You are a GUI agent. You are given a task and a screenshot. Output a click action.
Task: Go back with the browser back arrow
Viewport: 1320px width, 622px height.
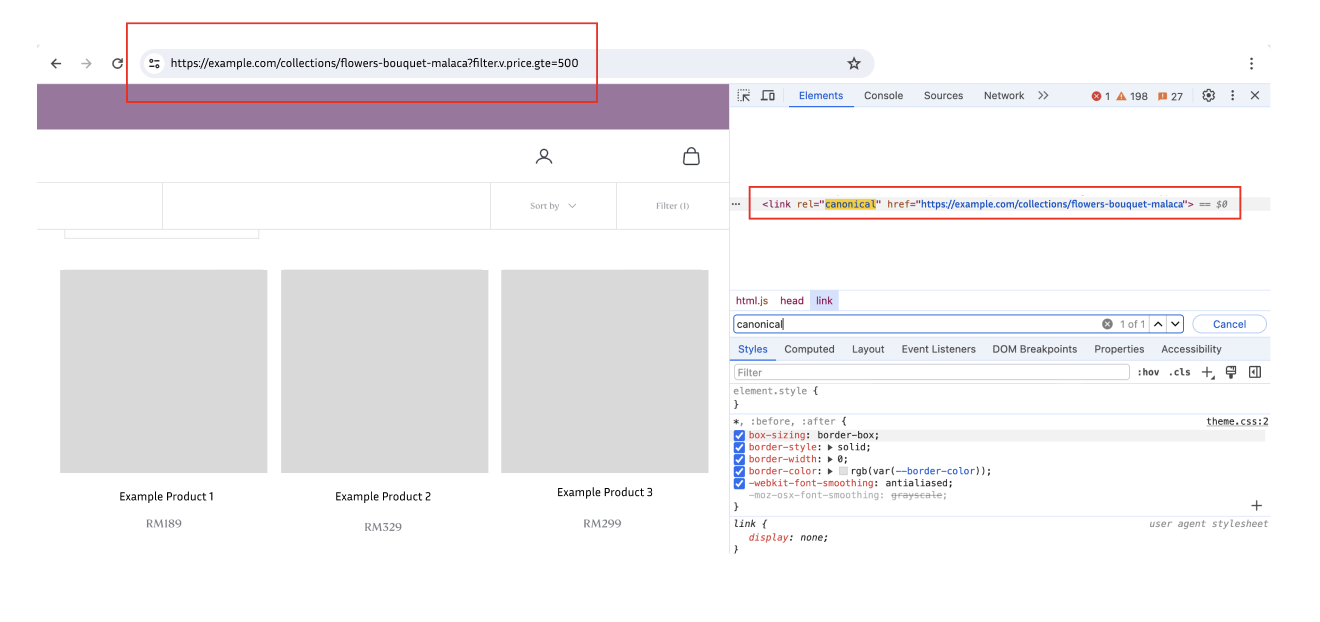(56, 63)
